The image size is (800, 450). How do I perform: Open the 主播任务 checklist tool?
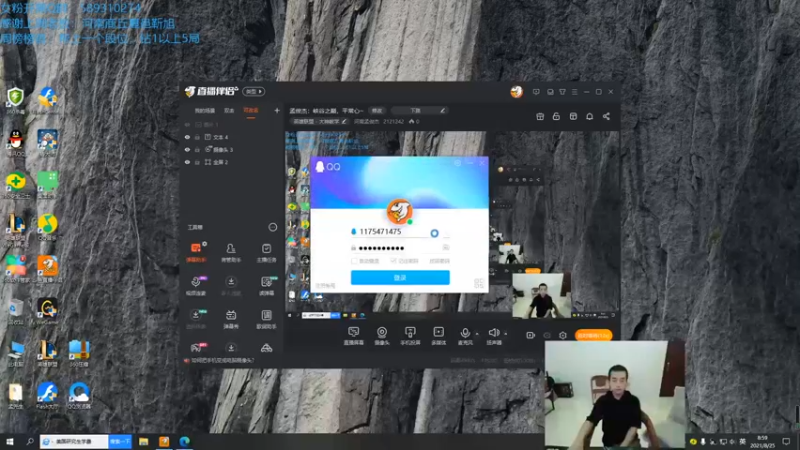tap(266, 252)
